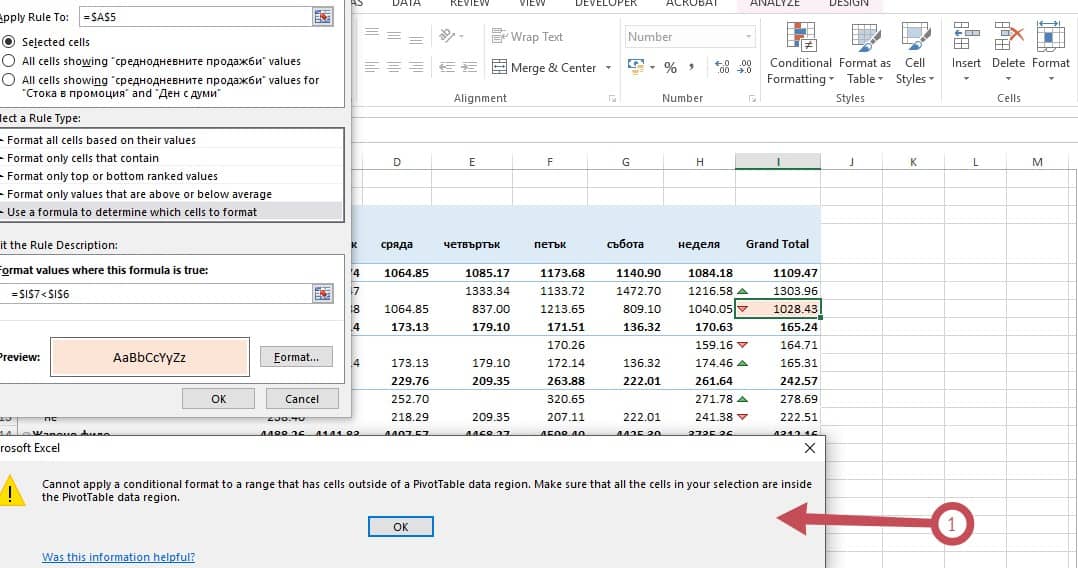Image resolution: width=1078 pixels, height=568 pixels.
Task: Click the 'Grand Total' column heading cell
Action: coord(778,244)
